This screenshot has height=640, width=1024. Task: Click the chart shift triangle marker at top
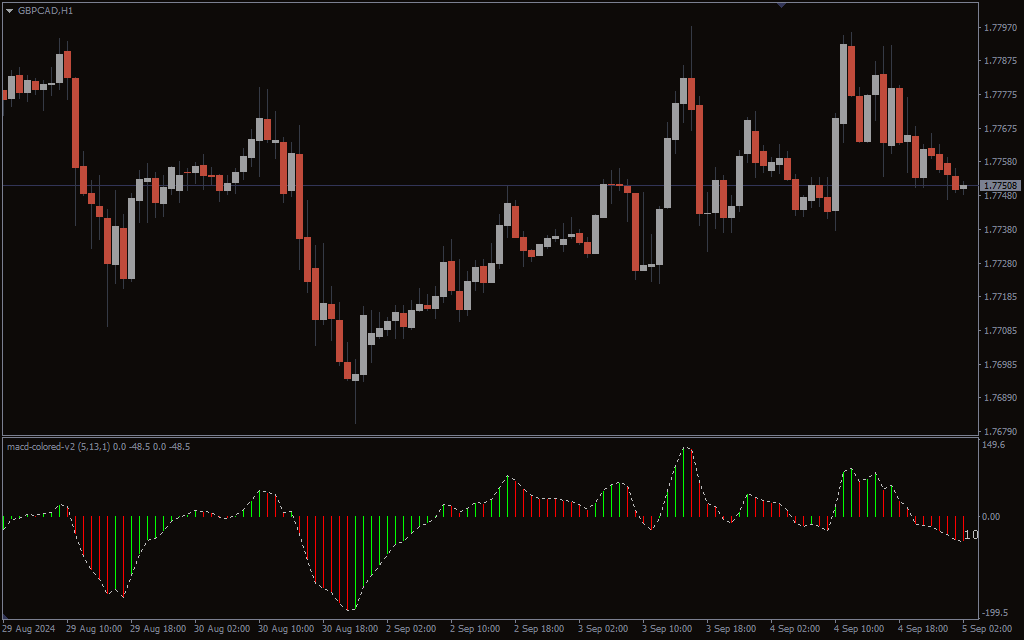781,5
